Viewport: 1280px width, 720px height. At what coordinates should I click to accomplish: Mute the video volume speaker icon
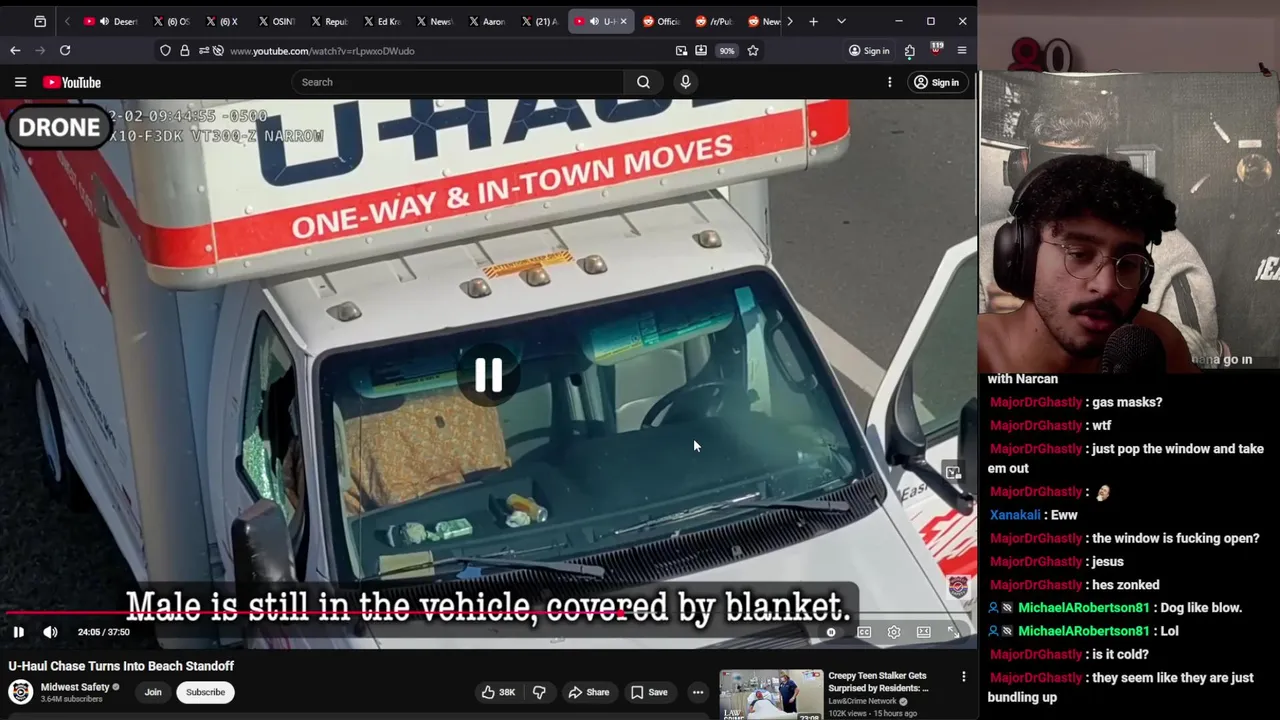pyautogui.click(x=50, y=632)
